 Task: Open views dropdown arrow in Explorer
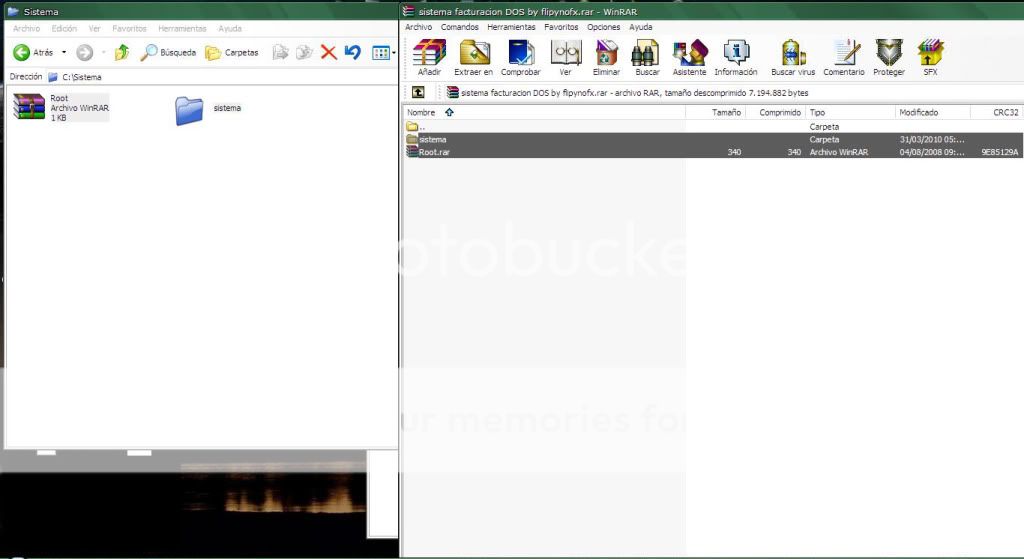[x=394, y=52]
